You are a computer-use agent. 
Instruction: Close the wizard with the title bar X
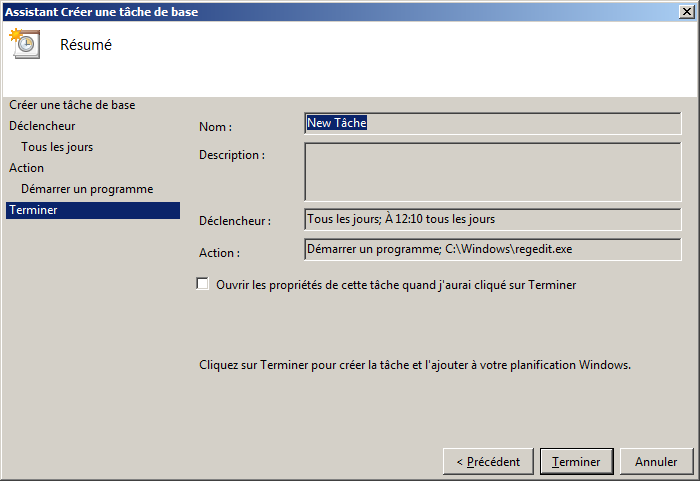[x=685, y=11]
